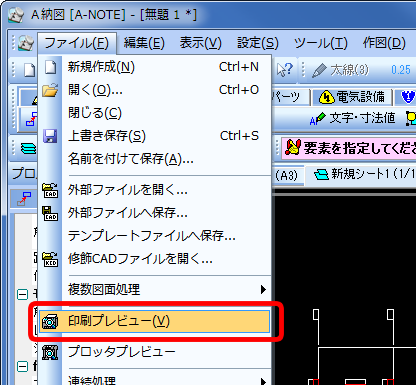Expand the 連結処理 submenu arrow
Image resolution: width=416 pixels, height=385 pixels.
click(x=263, y=381)
